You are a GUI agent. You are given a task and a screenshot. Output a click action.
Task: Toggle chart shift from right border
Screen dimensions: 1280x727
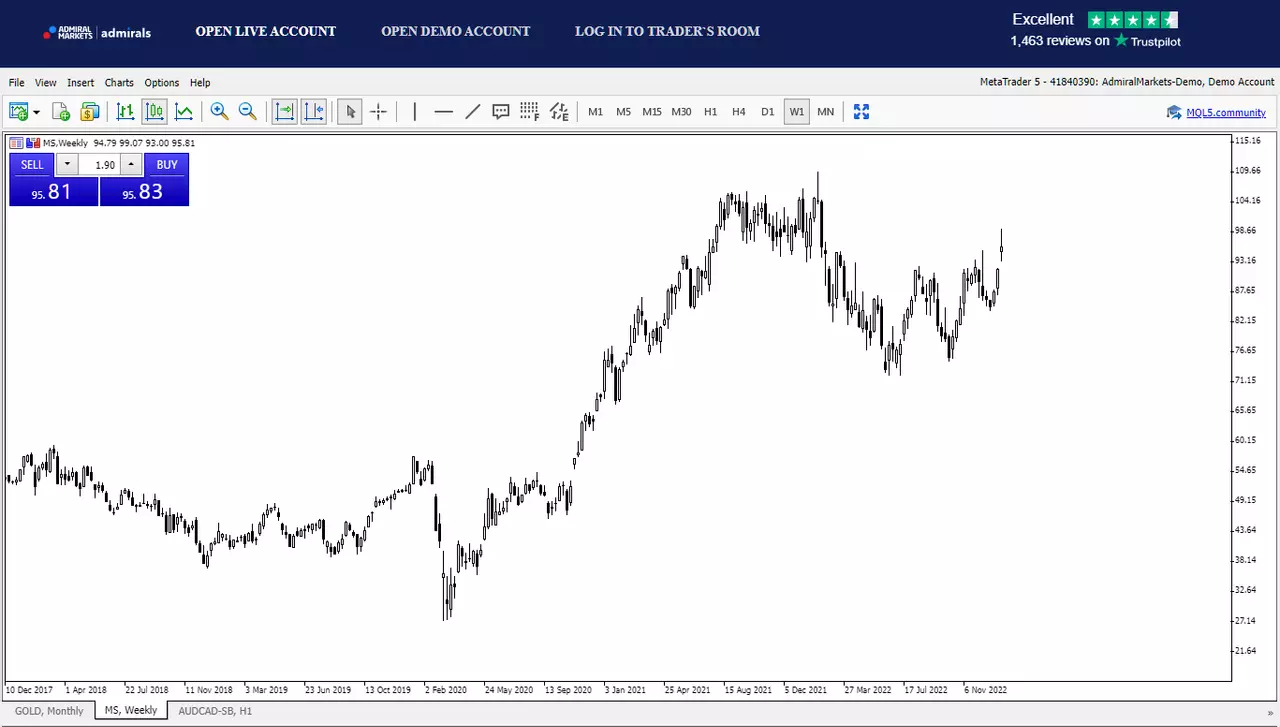tap(314, 112)
